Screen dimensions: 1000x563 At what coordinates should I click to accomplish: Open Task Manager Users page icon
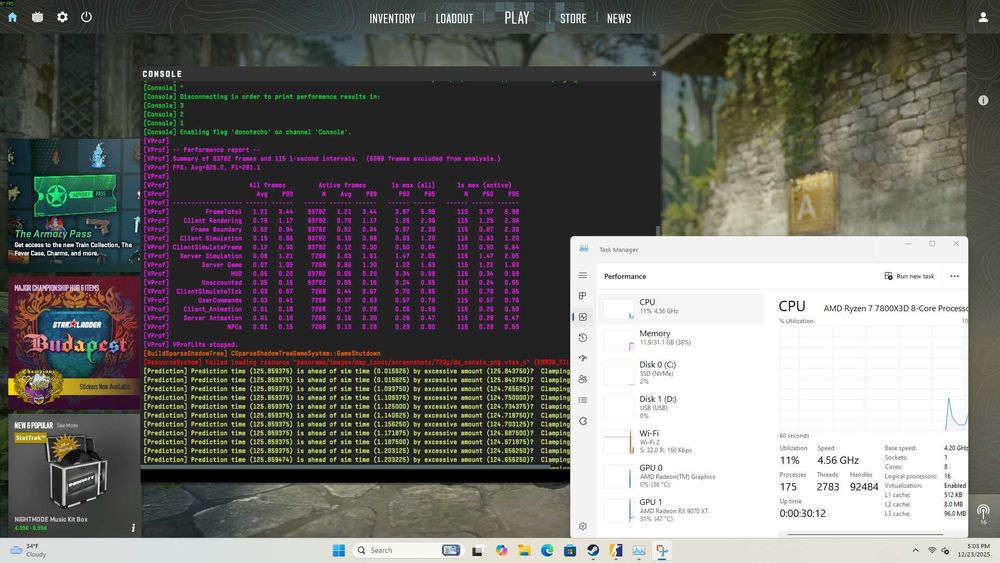583,379
